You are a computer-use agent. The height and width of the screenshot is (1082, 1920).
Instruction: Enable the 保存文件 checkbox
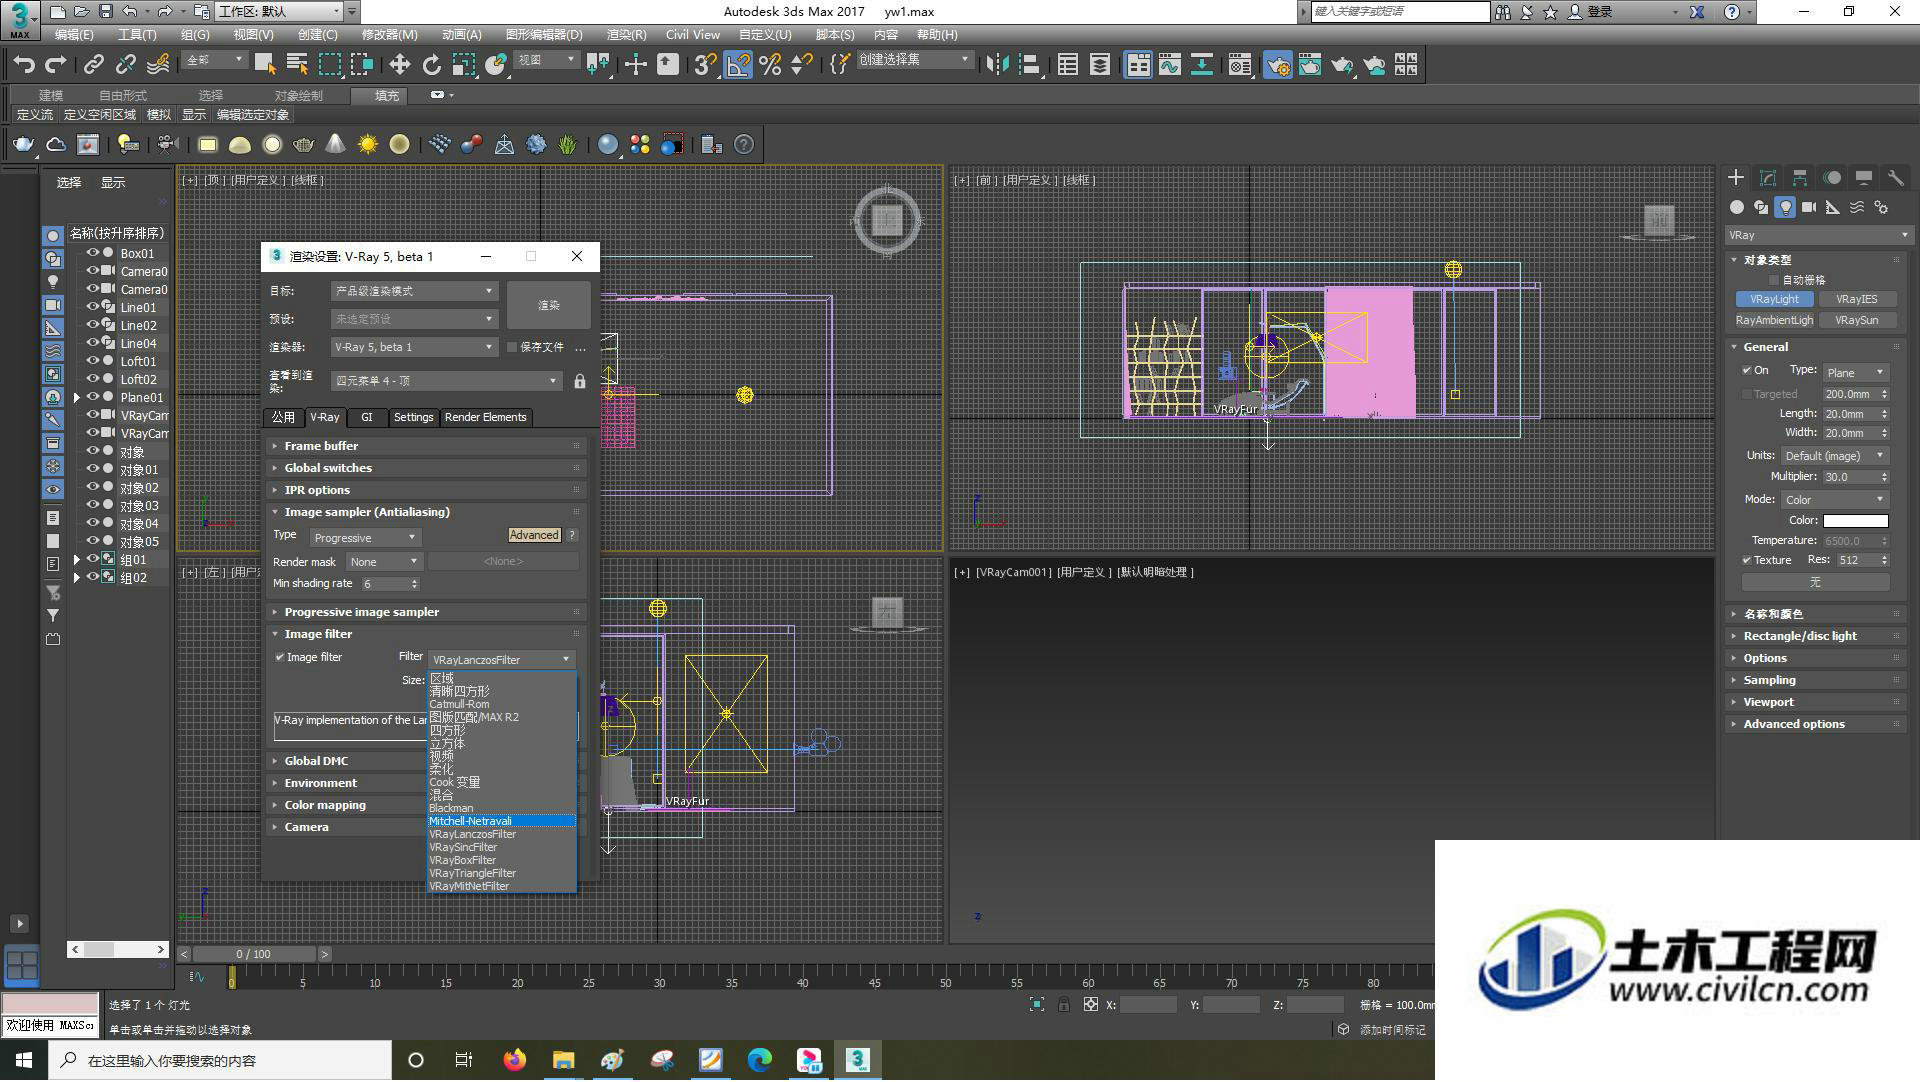tap(512, 347)
